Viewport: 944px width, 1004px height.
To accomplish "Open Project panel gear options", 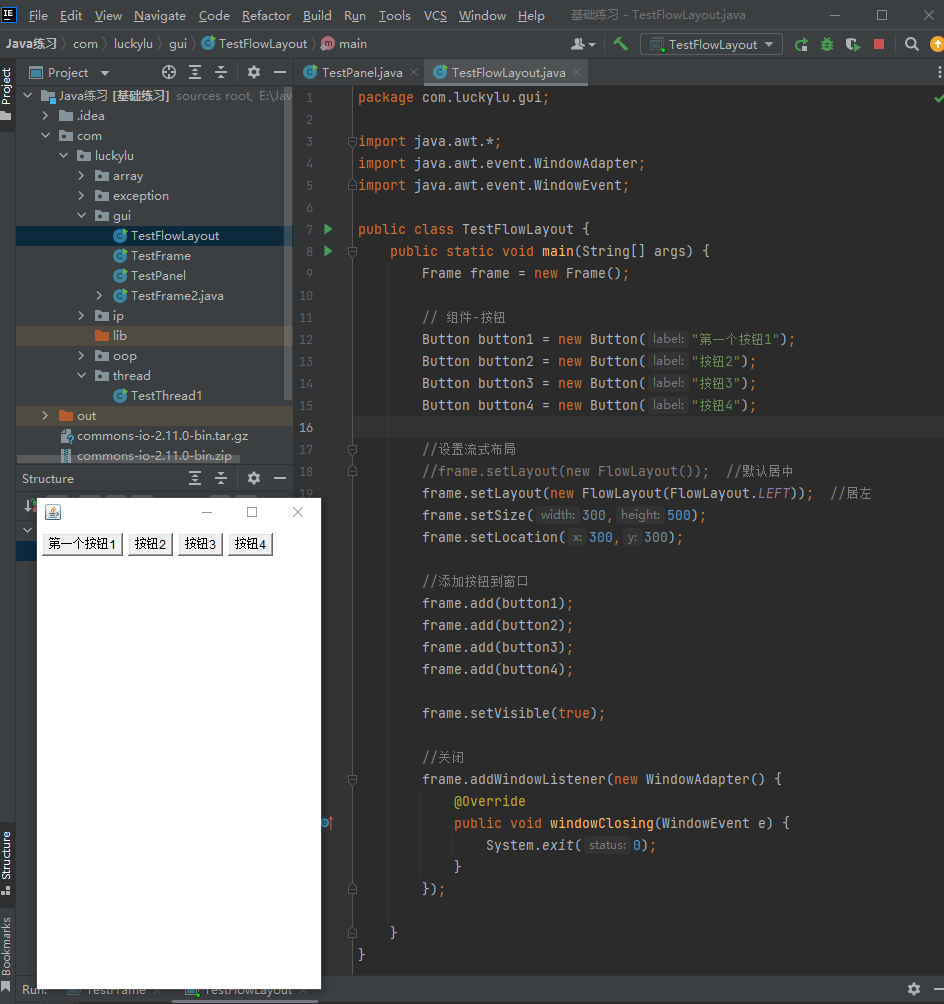I will pos(254,72).
